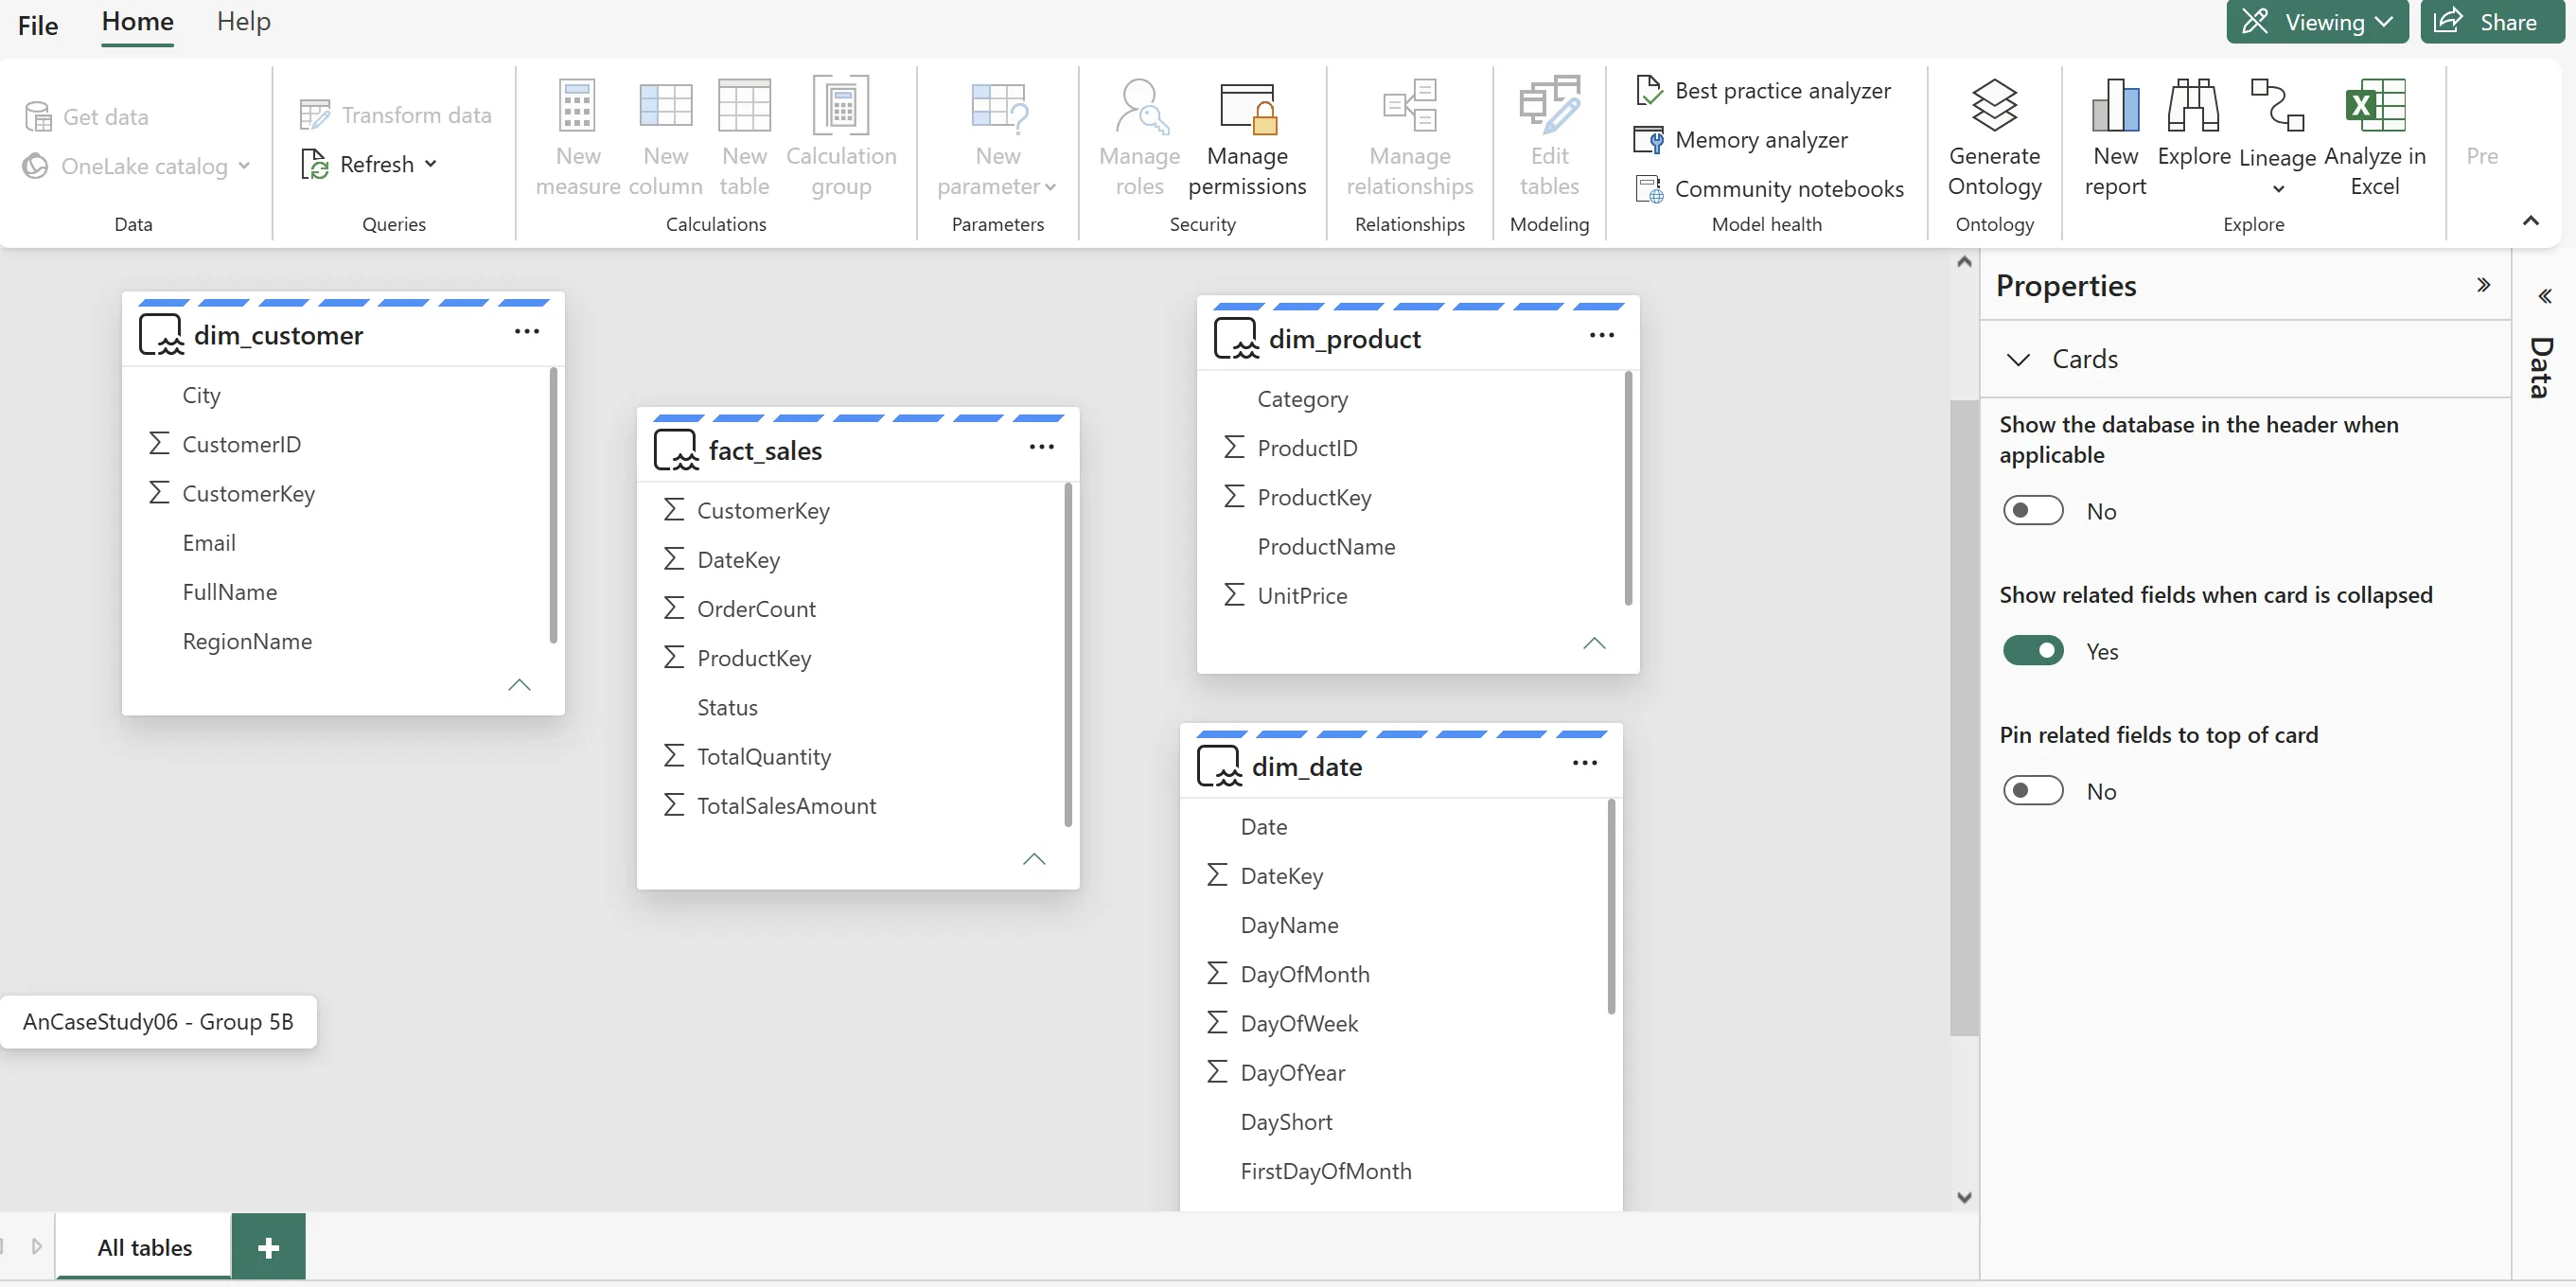The width and height of the screenshot is (2576, 1287).
Task: Switch to the Help ribbon tab
Action: [243, 22]
